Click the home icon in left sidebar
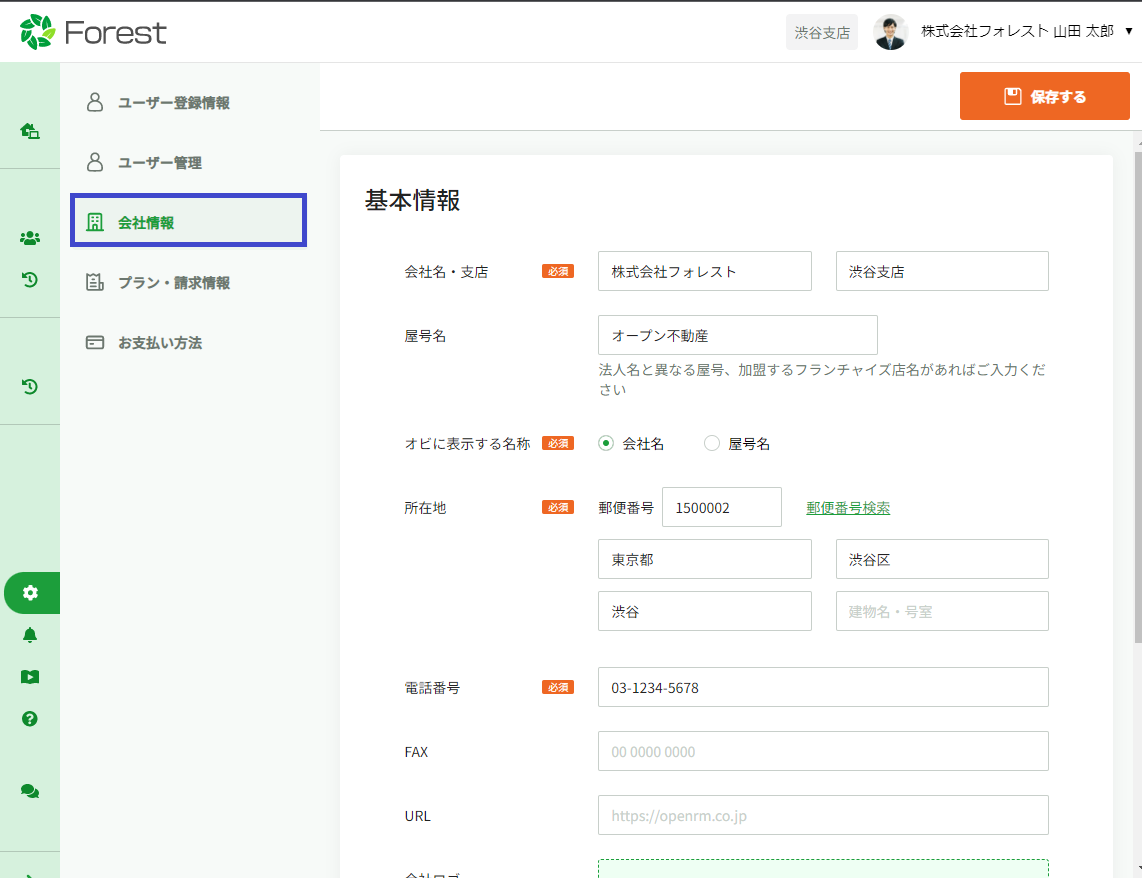This screenshot has height=878, width=1142. [30, 130]
